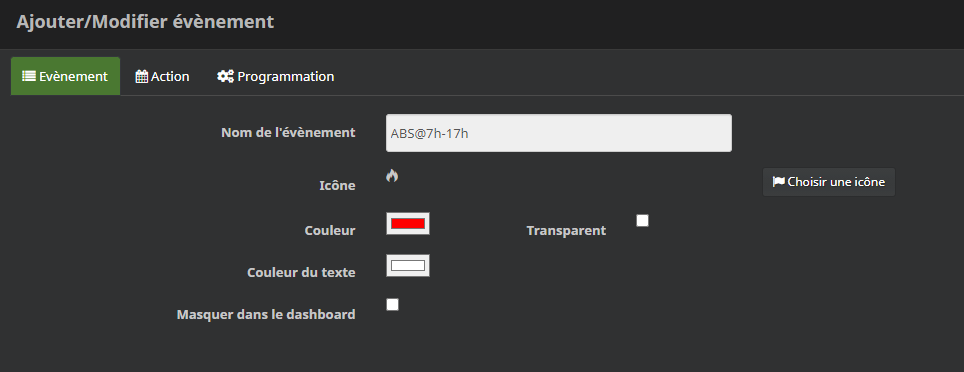964x372 pixels.
Task: Focus the event name field containing ABS@7h-17h
Action: (559, 133)
